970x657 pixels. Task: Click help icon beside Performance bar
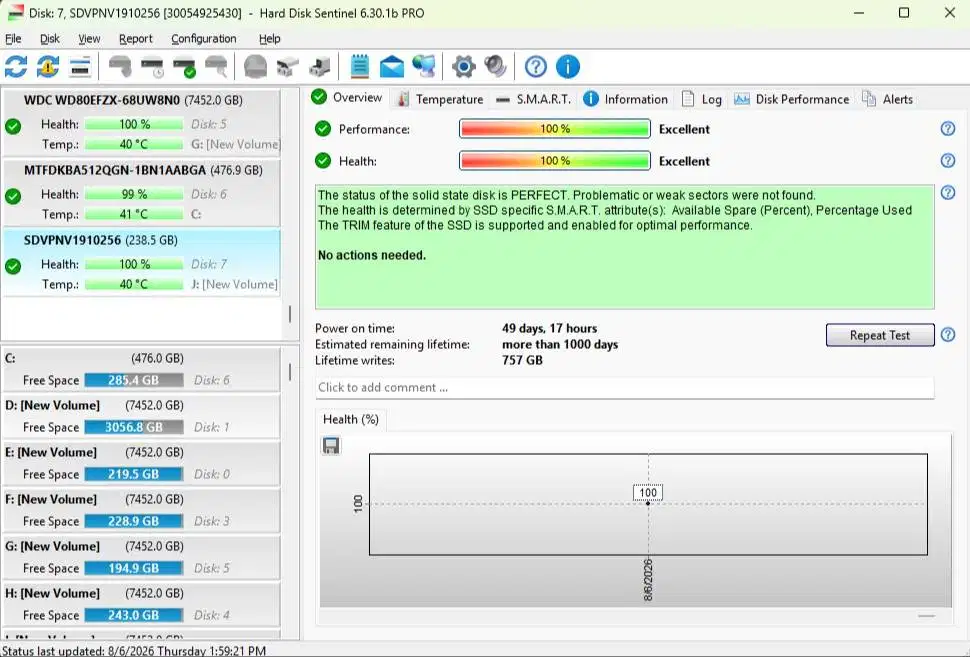pos(948,129)
